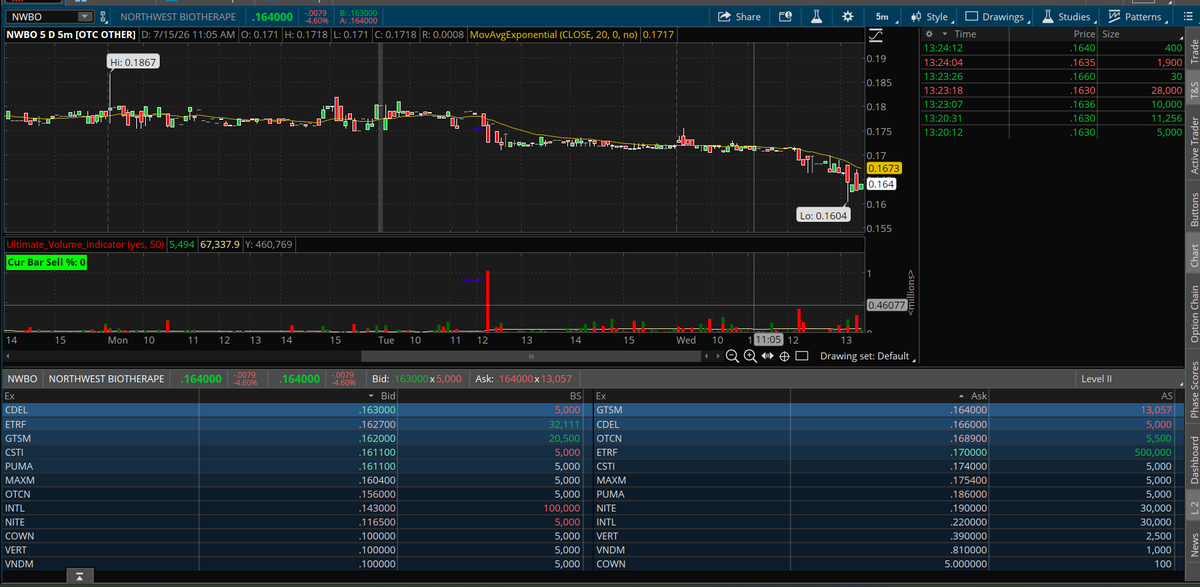The width and height of the screenshot is (1200, 587).
Task: Click the Level II label
Action: click(x=1096, y=379)
